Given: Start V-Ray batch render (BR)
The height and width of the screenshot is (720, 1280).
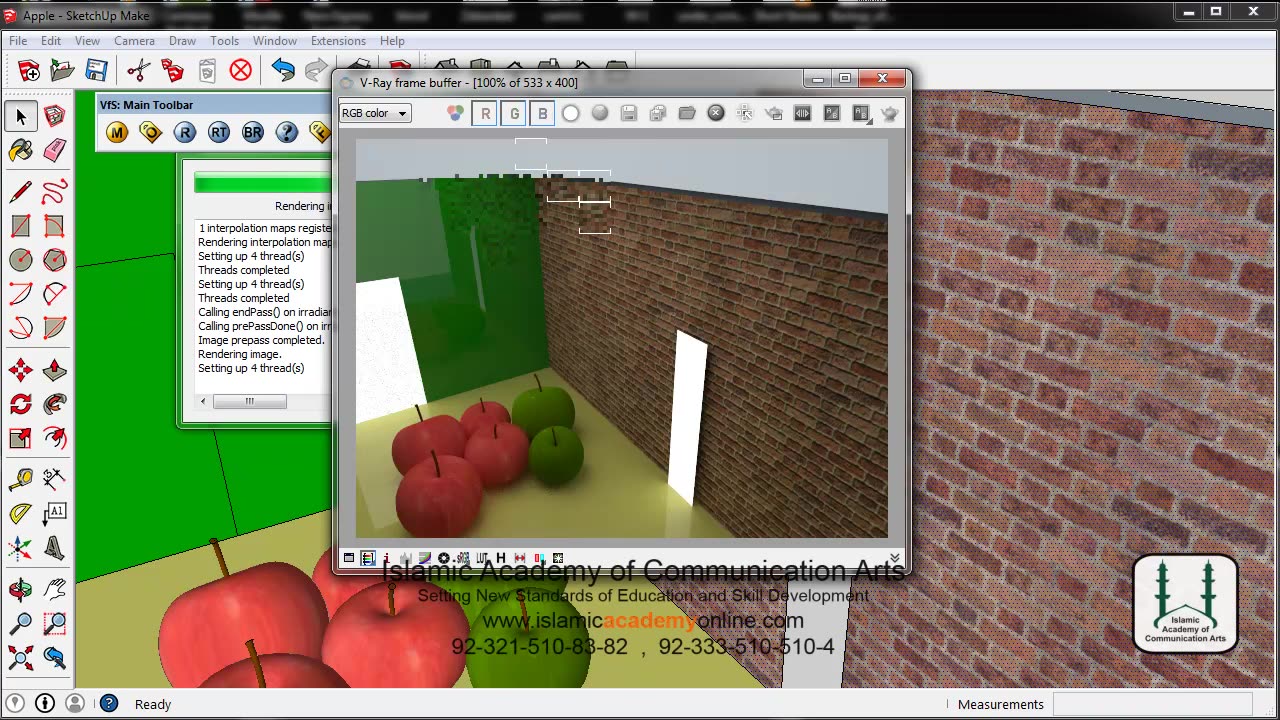Looking at the screenshot, I should point(253,132).
